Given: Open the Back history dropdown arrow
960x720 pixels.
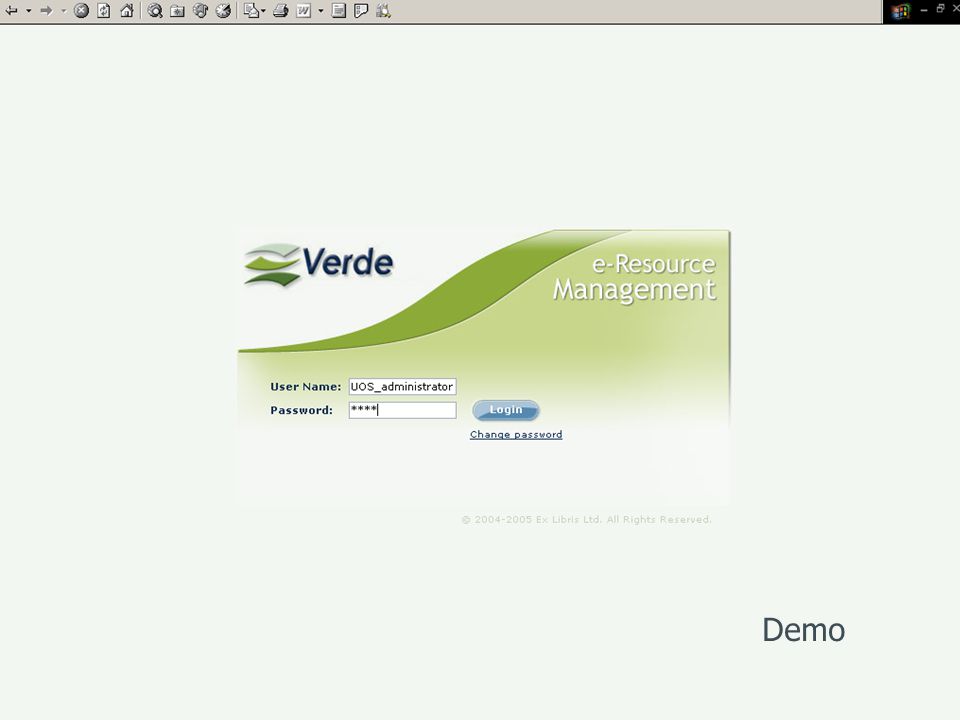Looking at the screenshot, I should pos(28,10).
